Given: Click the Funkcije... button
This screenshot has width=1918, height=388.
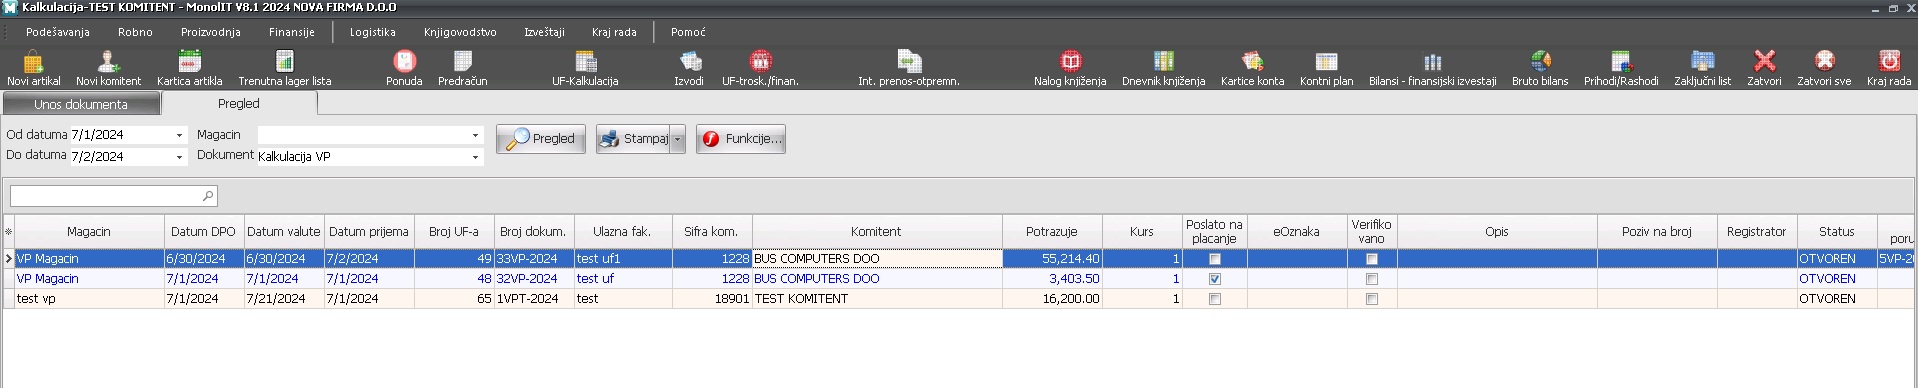Looking at the screenshot, I should click(x=741, y=139).
